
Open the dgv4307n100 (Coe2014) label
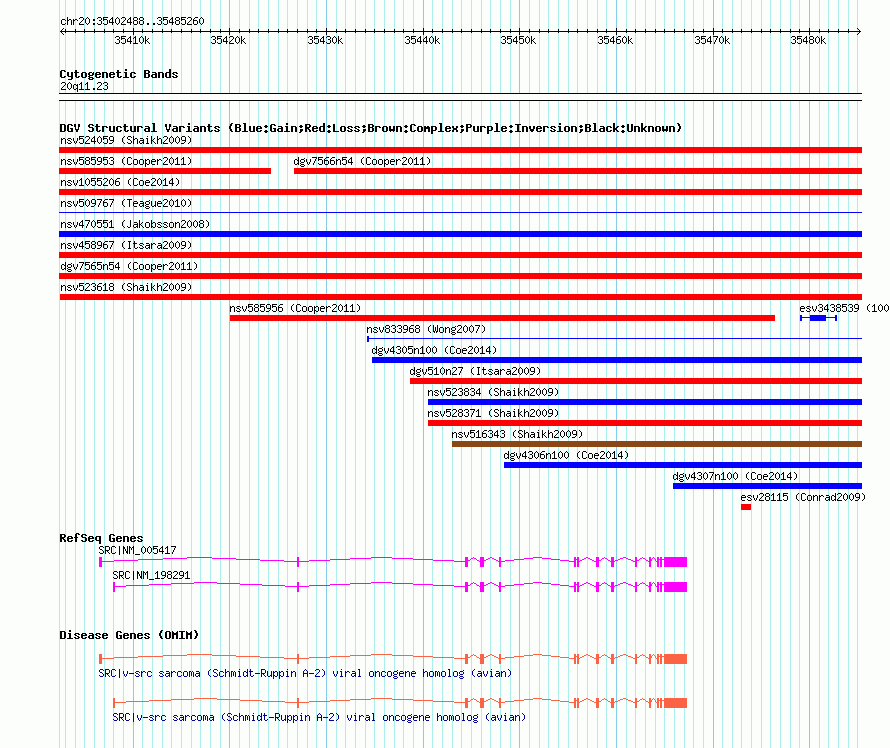(x=735, y=476)
